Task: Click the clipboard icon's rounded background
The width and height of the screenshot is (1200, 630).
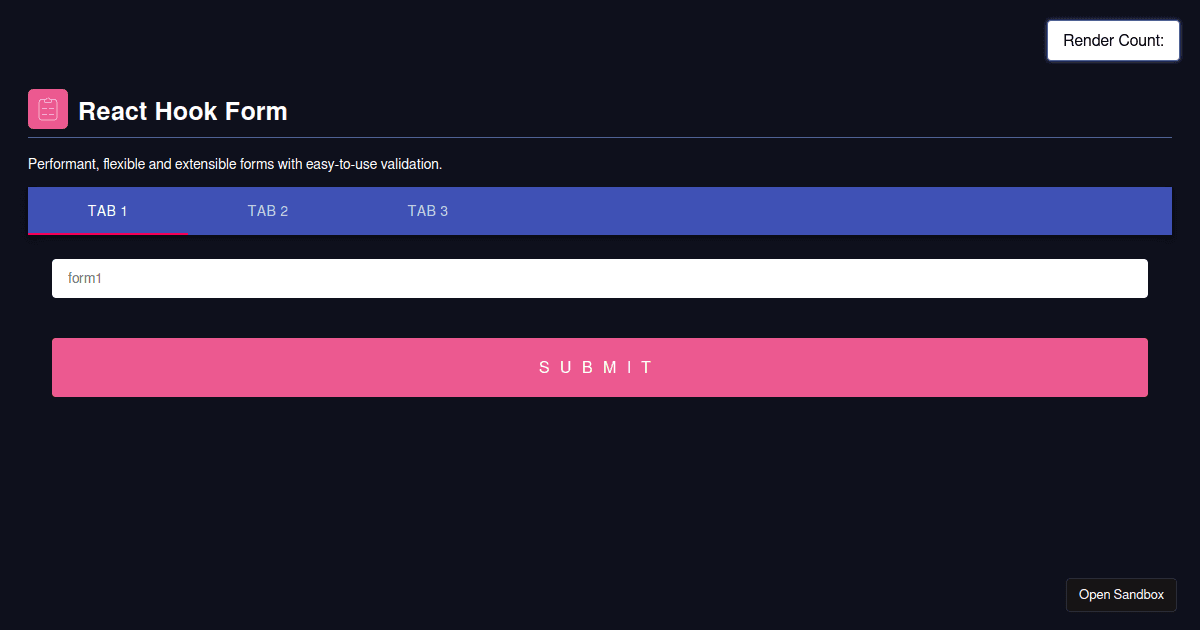Action: (x=47, y=108)
